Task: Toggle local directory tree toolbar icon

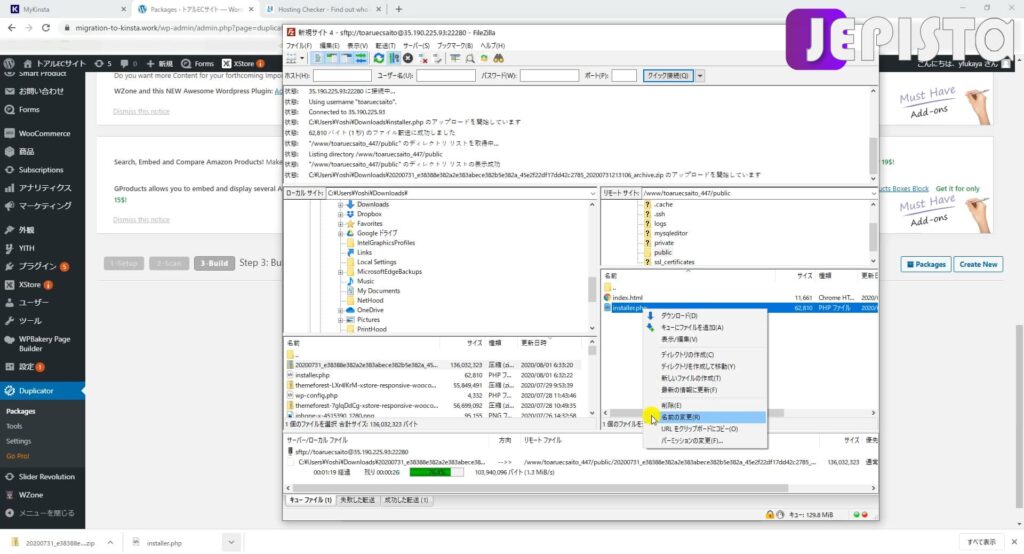Action: 332,59
